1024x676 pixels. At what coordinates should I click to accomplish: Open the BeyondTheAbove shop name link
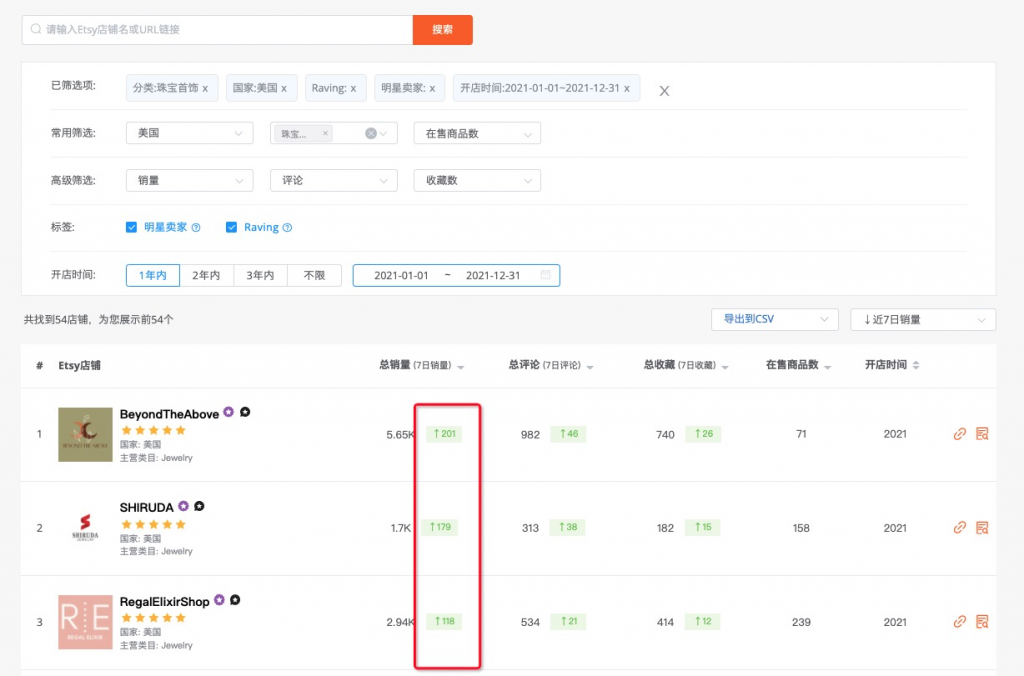point(169,414)
